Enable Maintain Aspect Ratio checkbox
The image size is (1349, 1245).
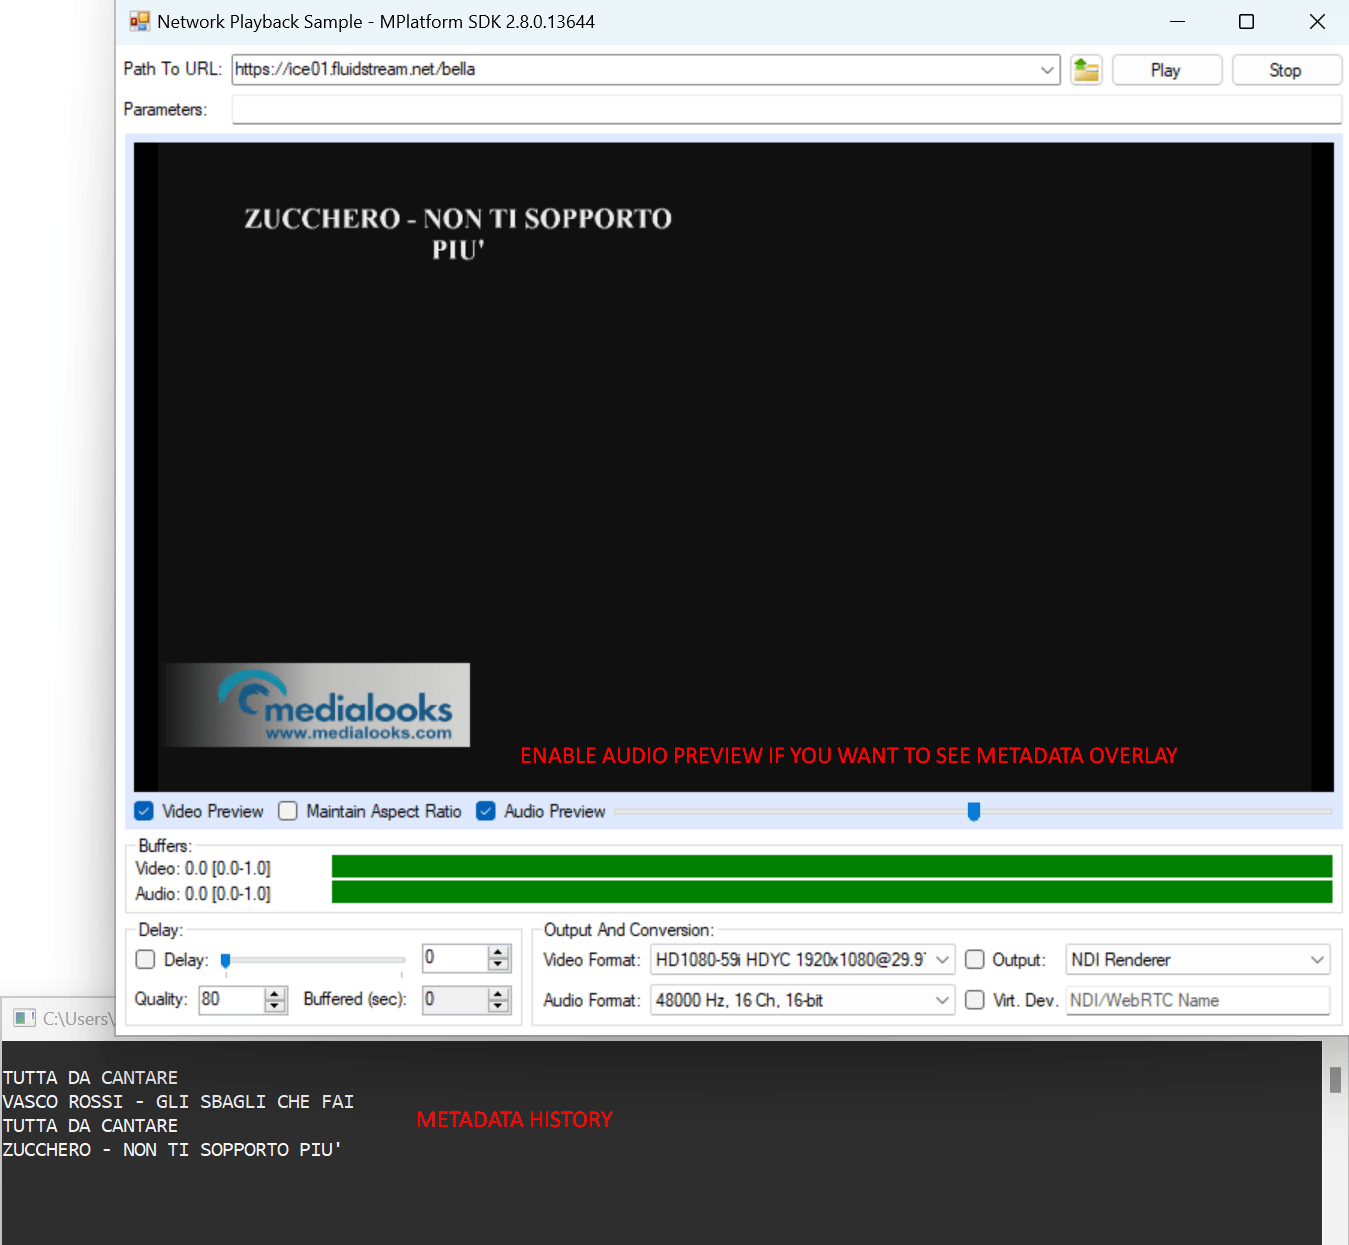click(x=288, y=811)
